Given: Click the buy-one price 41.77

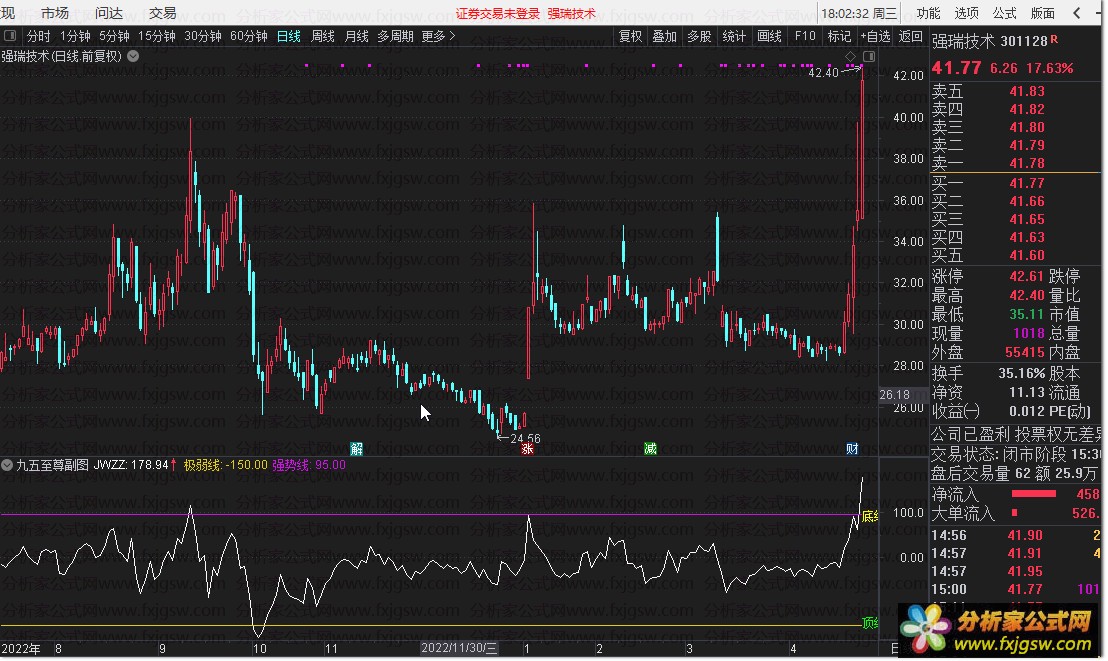Looking at the screenshot, I should pos(1027,184).
